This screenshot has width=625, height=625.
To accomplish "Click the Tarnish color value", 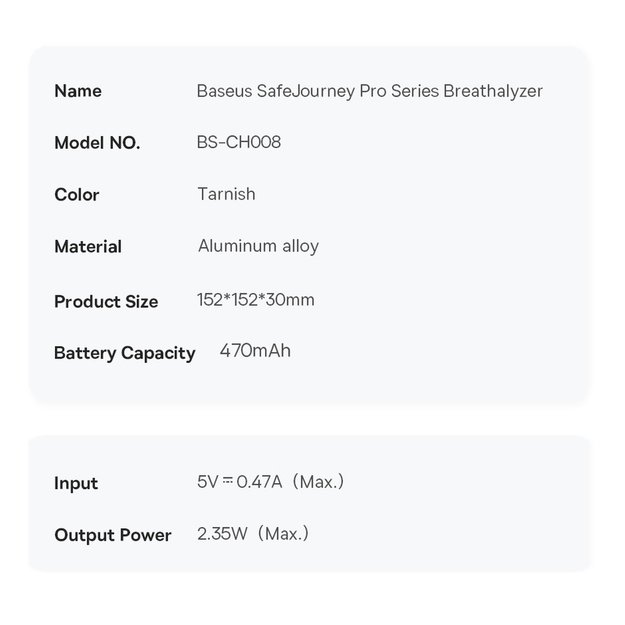I will (x=226, y=194).
